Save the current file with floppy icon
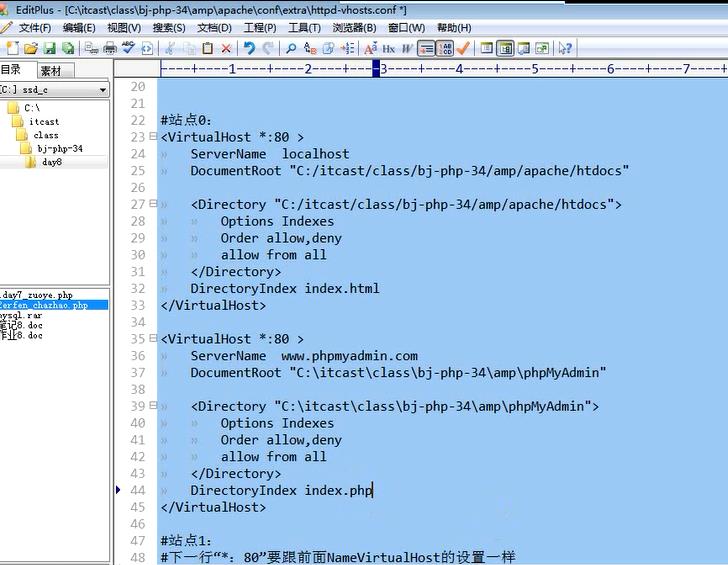 tap(49, 48)
